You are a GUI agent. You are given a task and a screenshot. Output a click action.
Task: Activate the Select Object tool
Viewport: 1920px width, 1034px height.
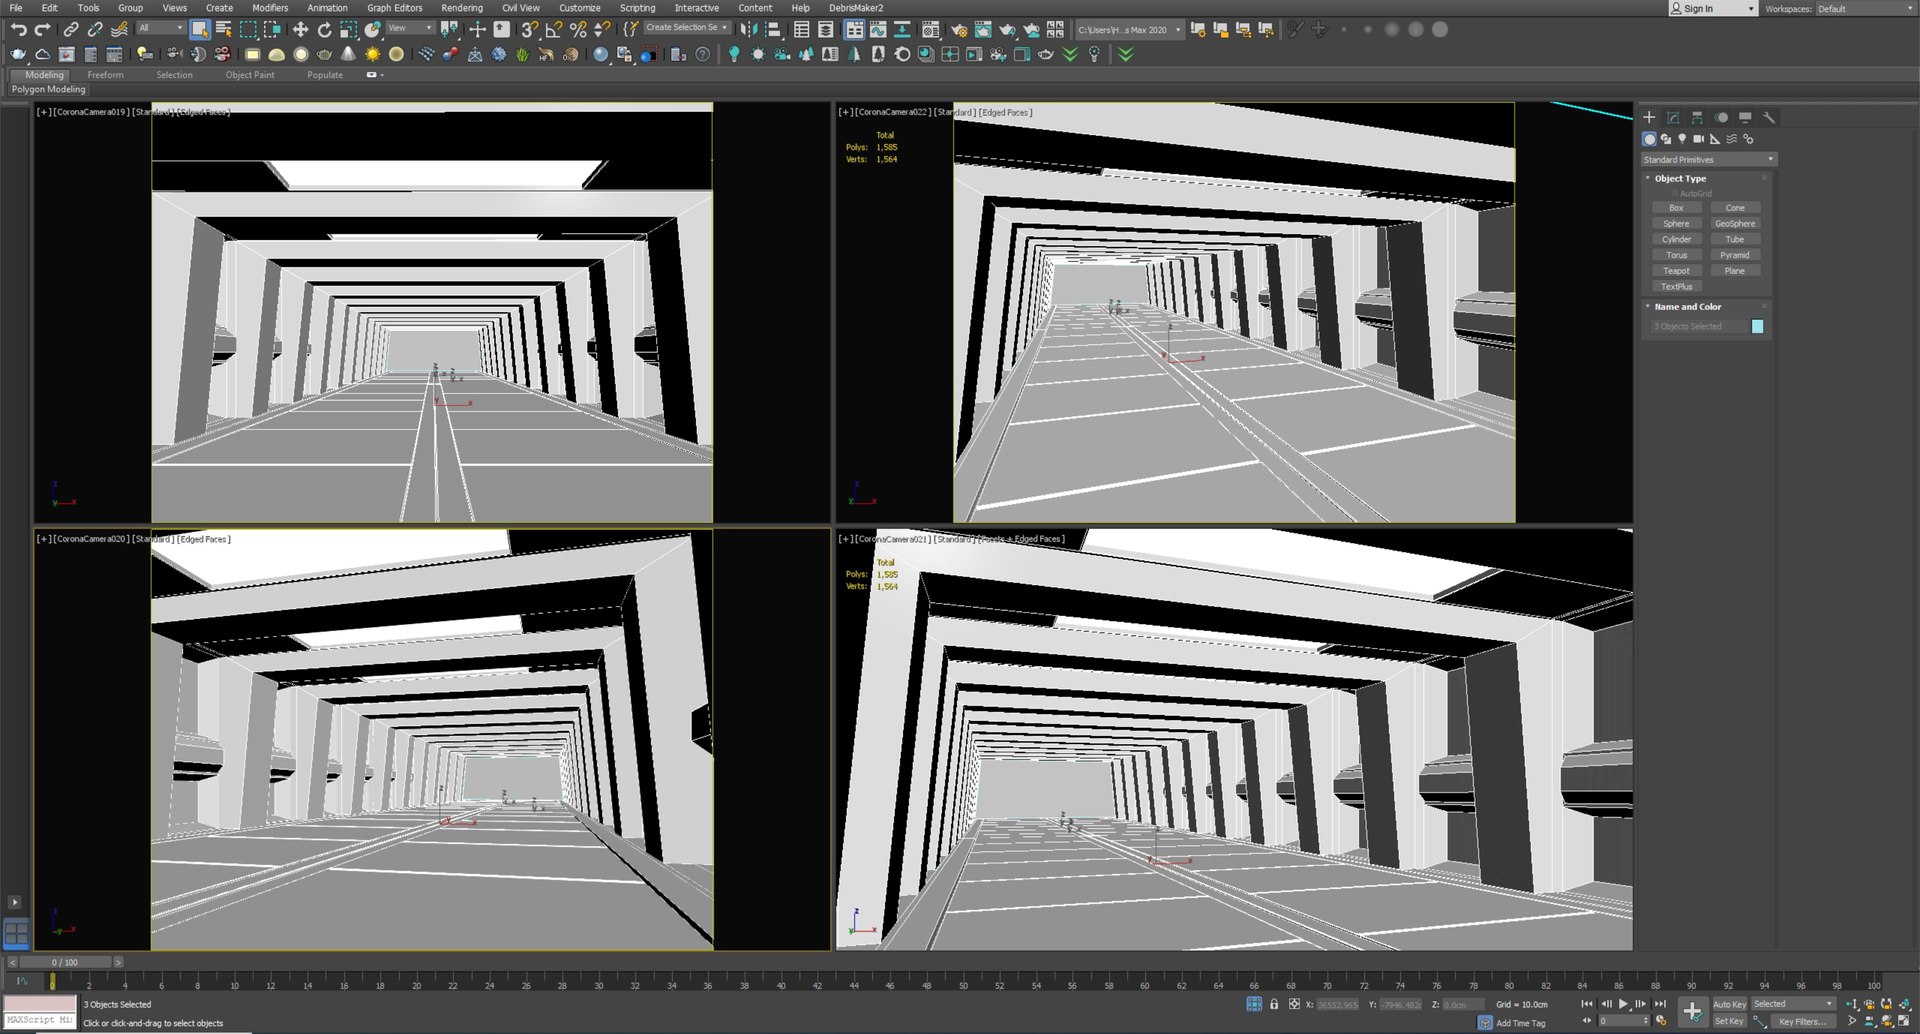(x=200, y=30)
